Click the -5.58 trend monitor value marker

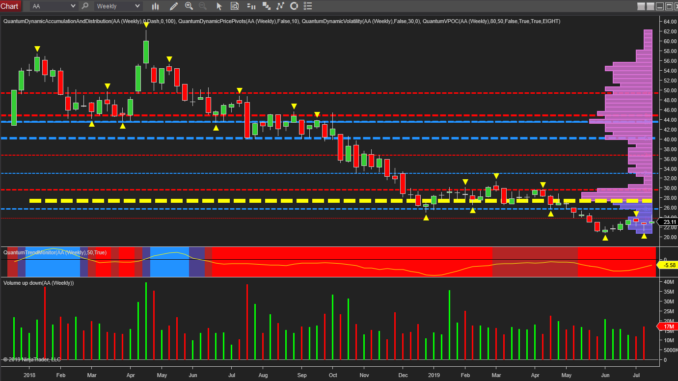coord(668,265)
